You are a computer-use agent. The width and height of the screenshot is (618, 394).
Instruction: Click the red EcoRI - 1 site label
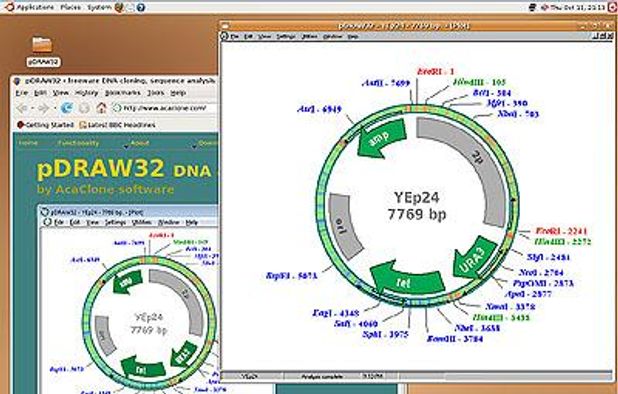tap(436, 71)
